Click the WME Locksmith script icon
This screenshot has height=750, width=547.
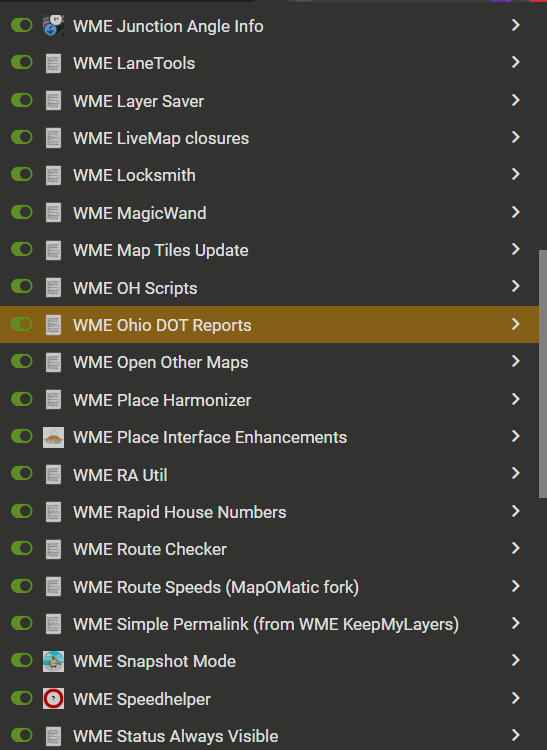click(x=53, y=175)
